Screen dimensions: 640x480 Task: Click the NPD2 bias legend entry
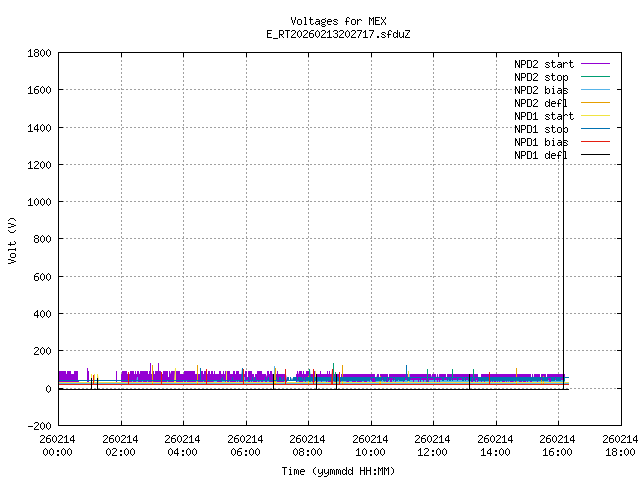(x=541, y=90)
